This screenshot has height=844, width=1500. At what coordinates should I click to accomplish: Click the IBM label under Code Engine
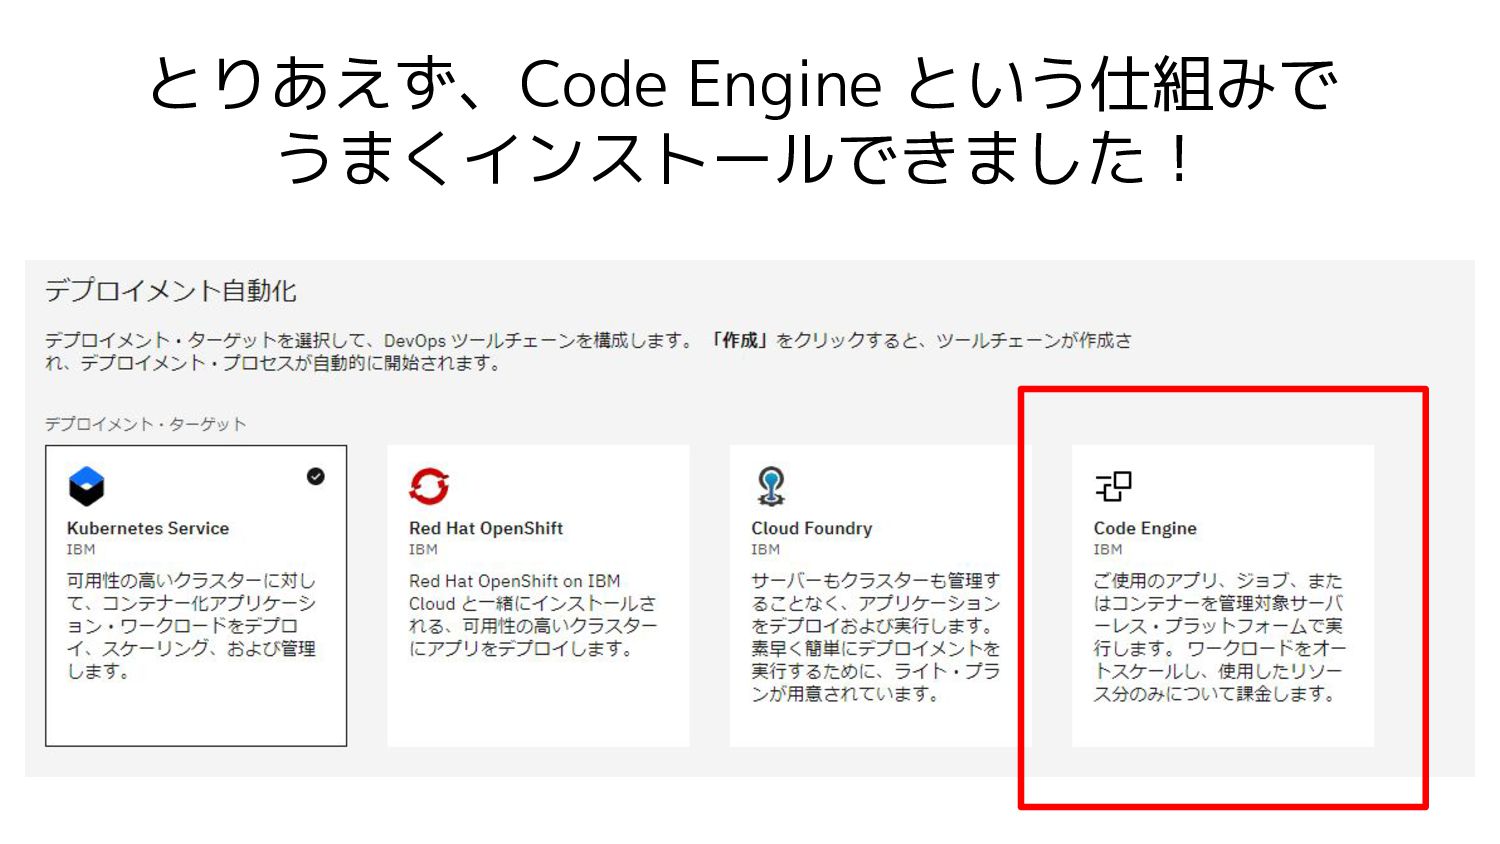[x=1108, y=549]
